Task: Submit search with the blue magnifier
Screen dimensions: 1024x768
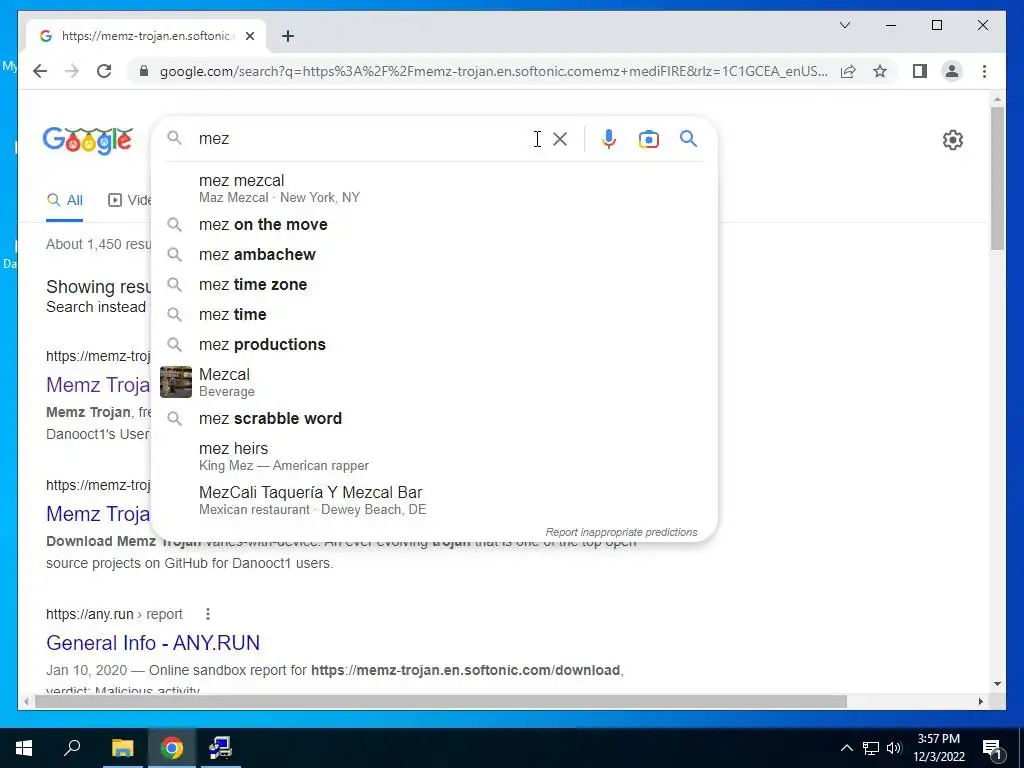Action: pos(688,138)
